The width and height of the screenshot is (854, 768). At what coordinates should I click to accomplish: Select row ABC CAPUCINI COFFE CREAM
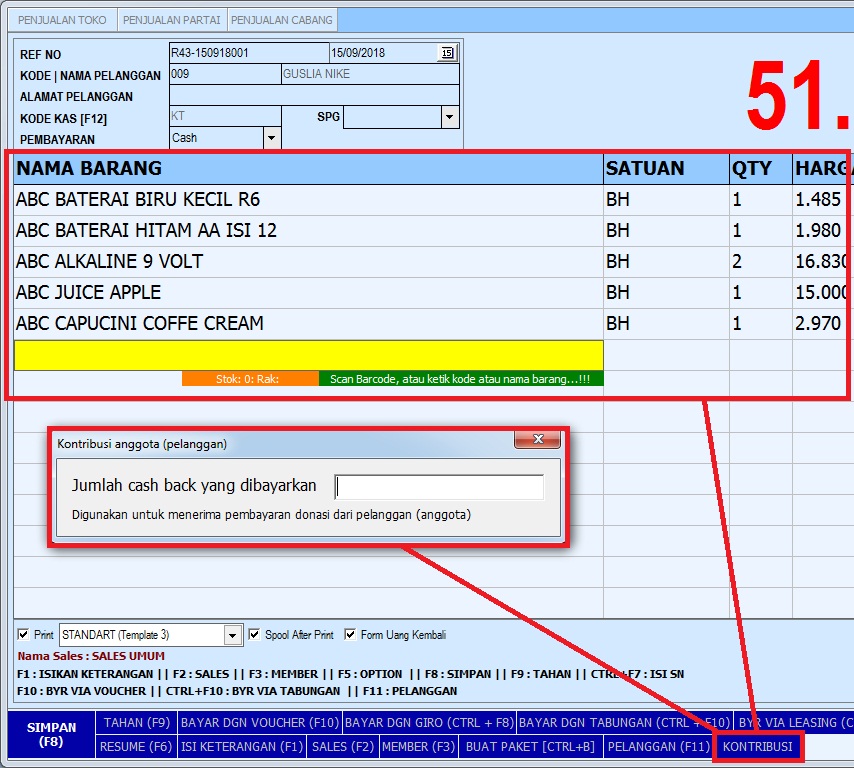click(x=308, y=324)
